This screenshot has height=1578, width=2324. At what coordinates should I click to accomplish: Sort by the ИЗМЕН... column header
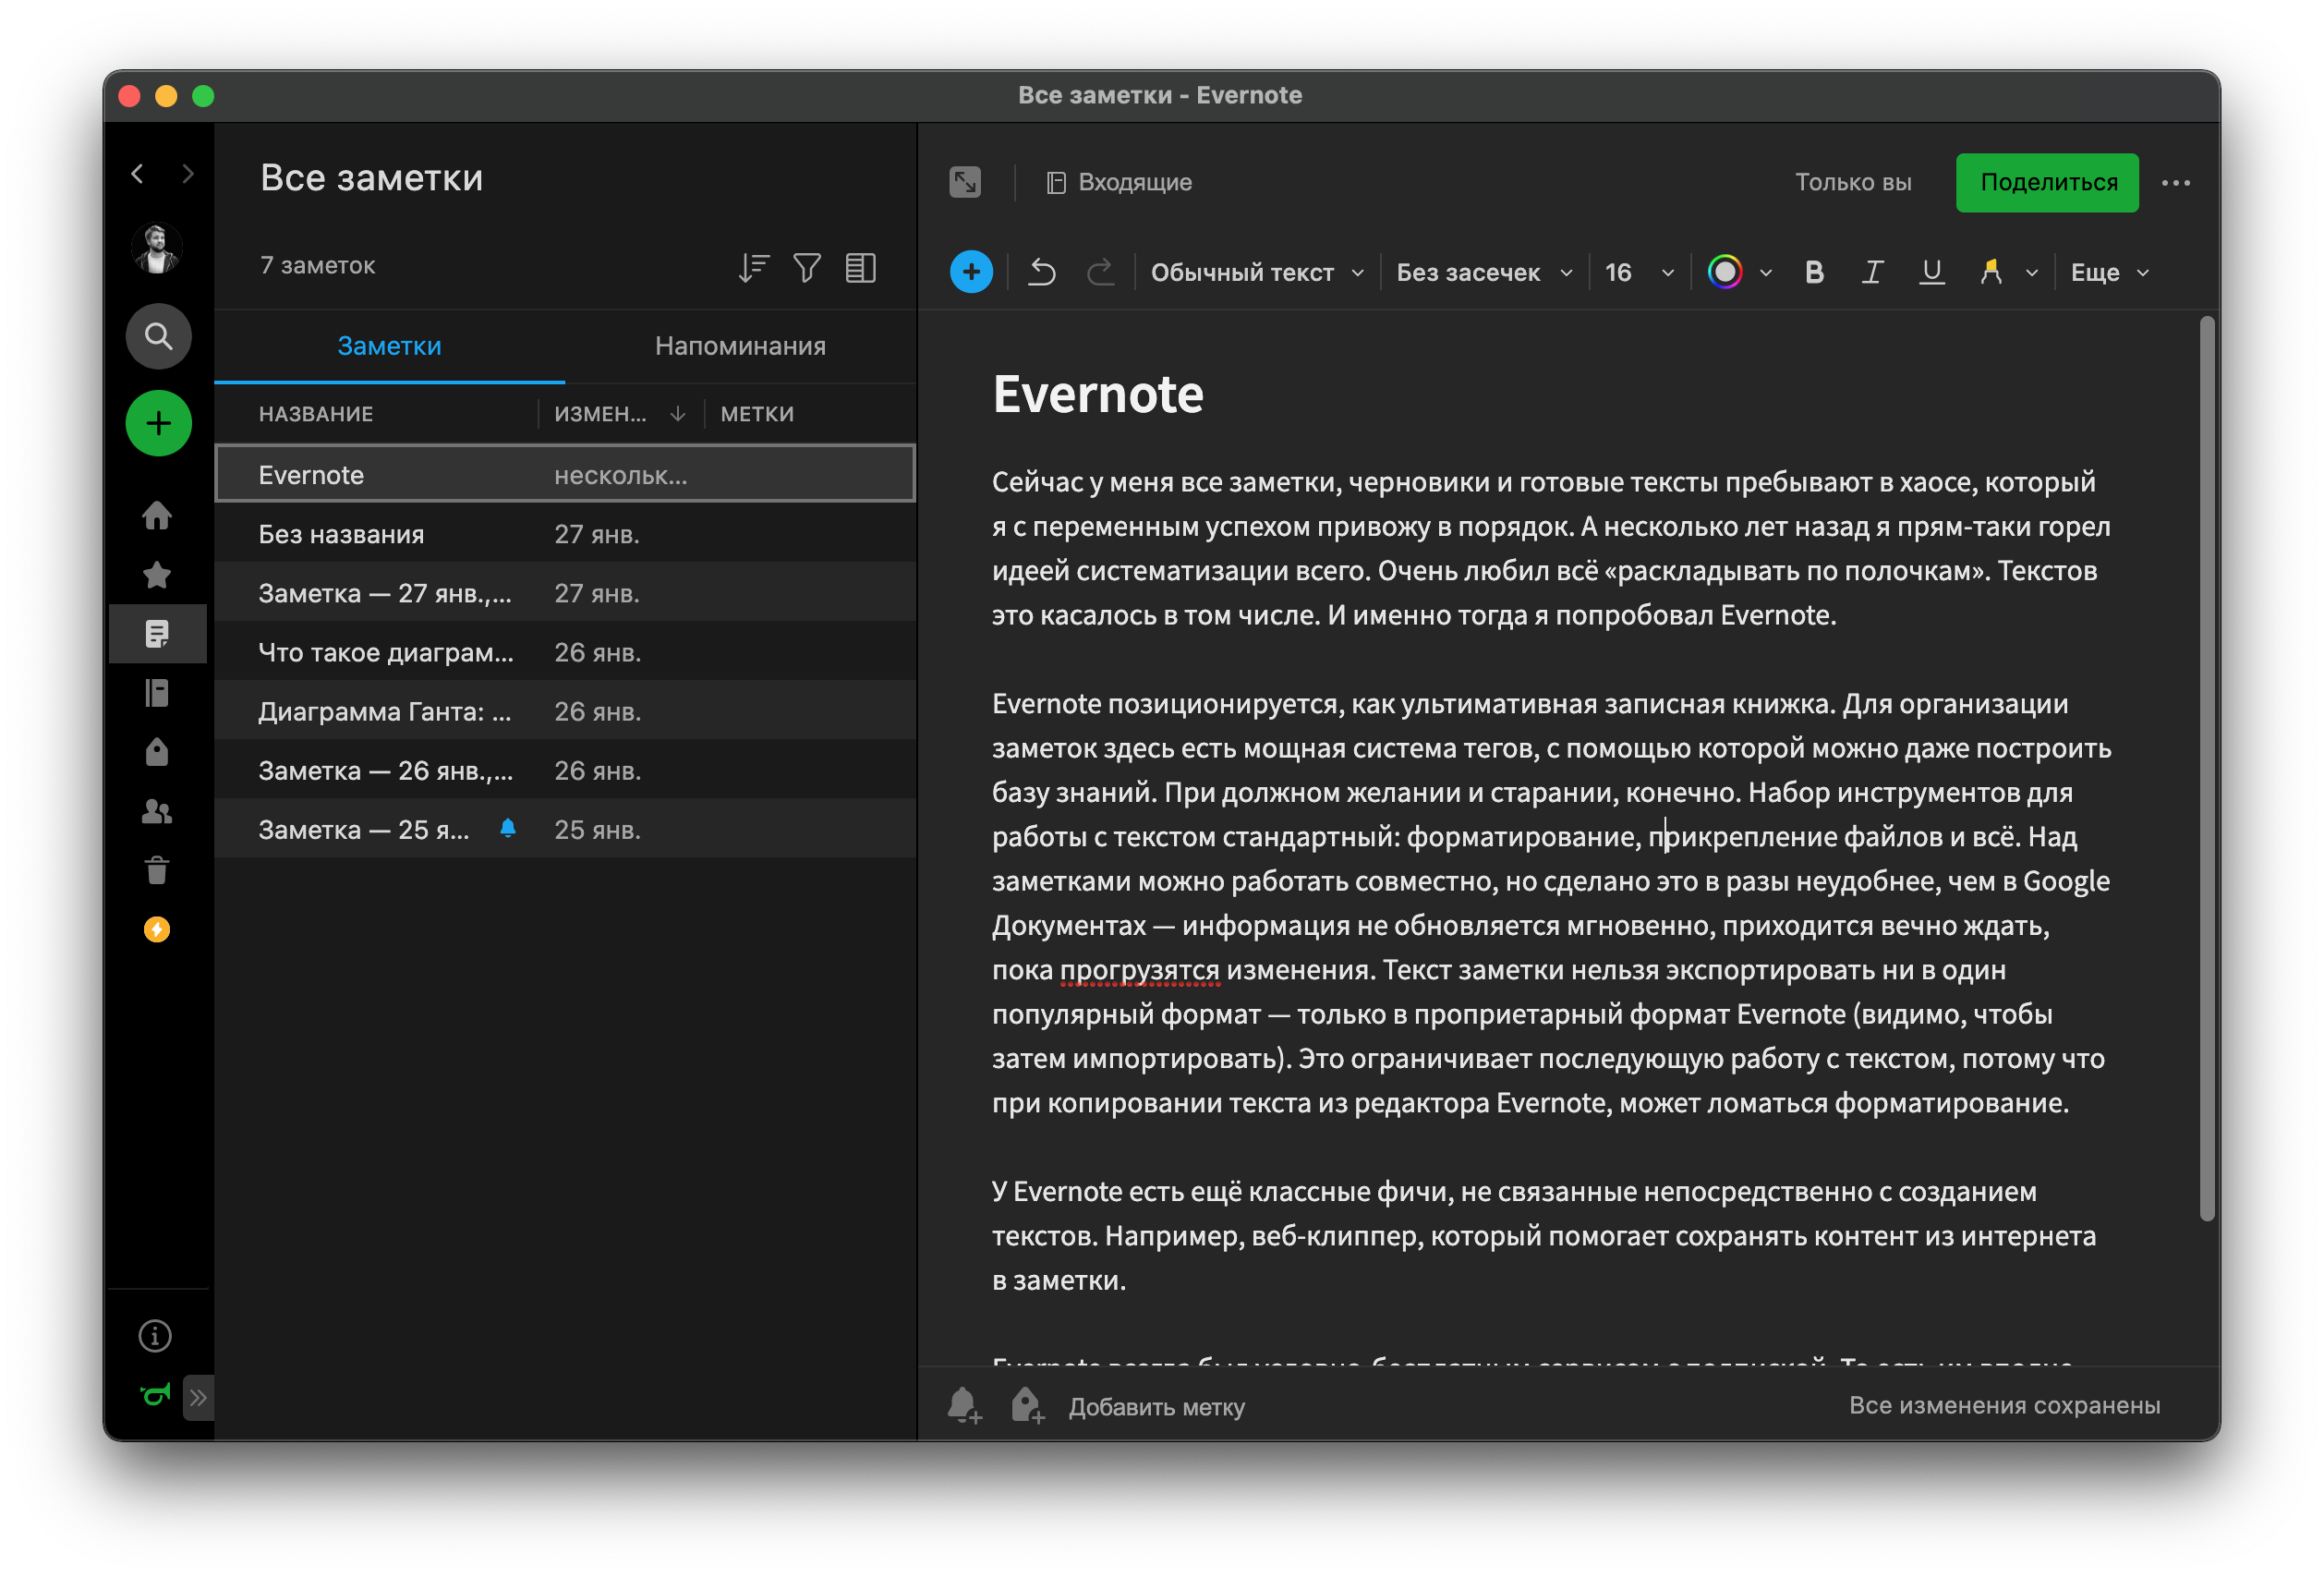pyautogui.click(x=619, y=414)
